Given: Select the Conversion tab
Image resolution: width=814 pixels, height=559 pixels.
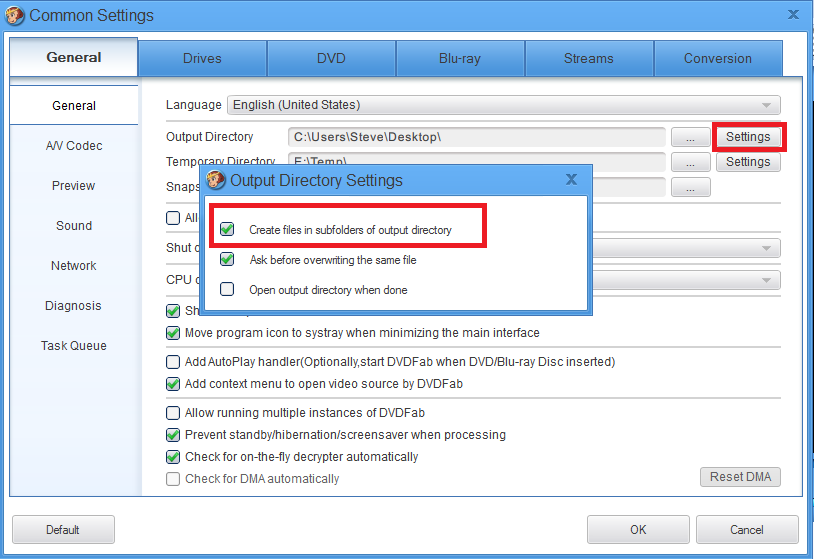Looking at the screenshot, I should 718,58.
